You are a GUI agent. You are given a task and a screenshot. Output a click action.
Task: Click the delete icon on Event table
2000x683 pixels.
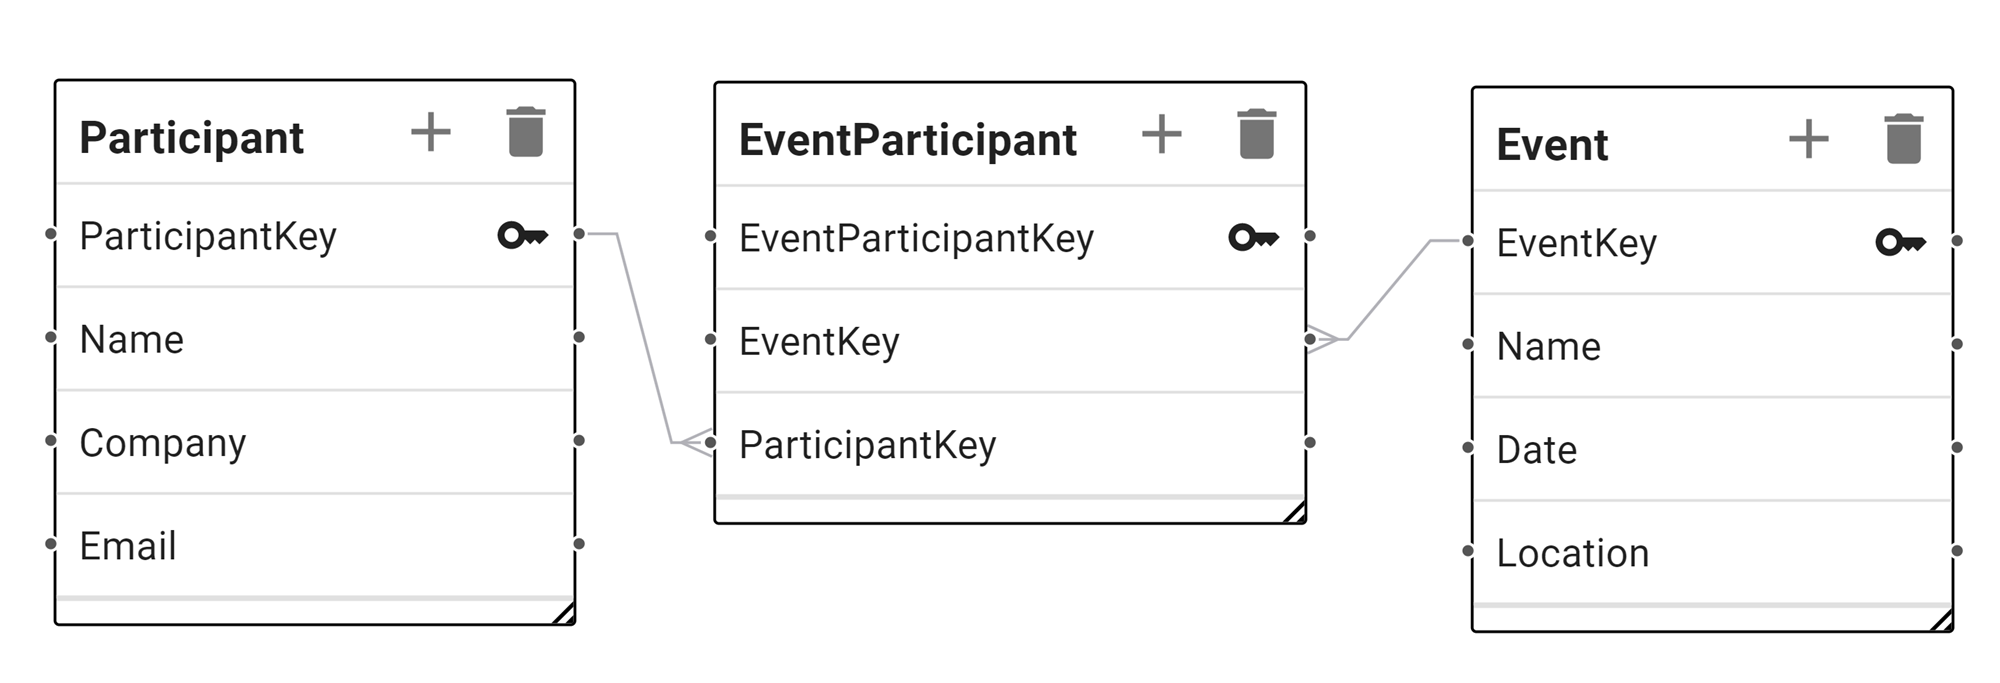[1905, 141]
